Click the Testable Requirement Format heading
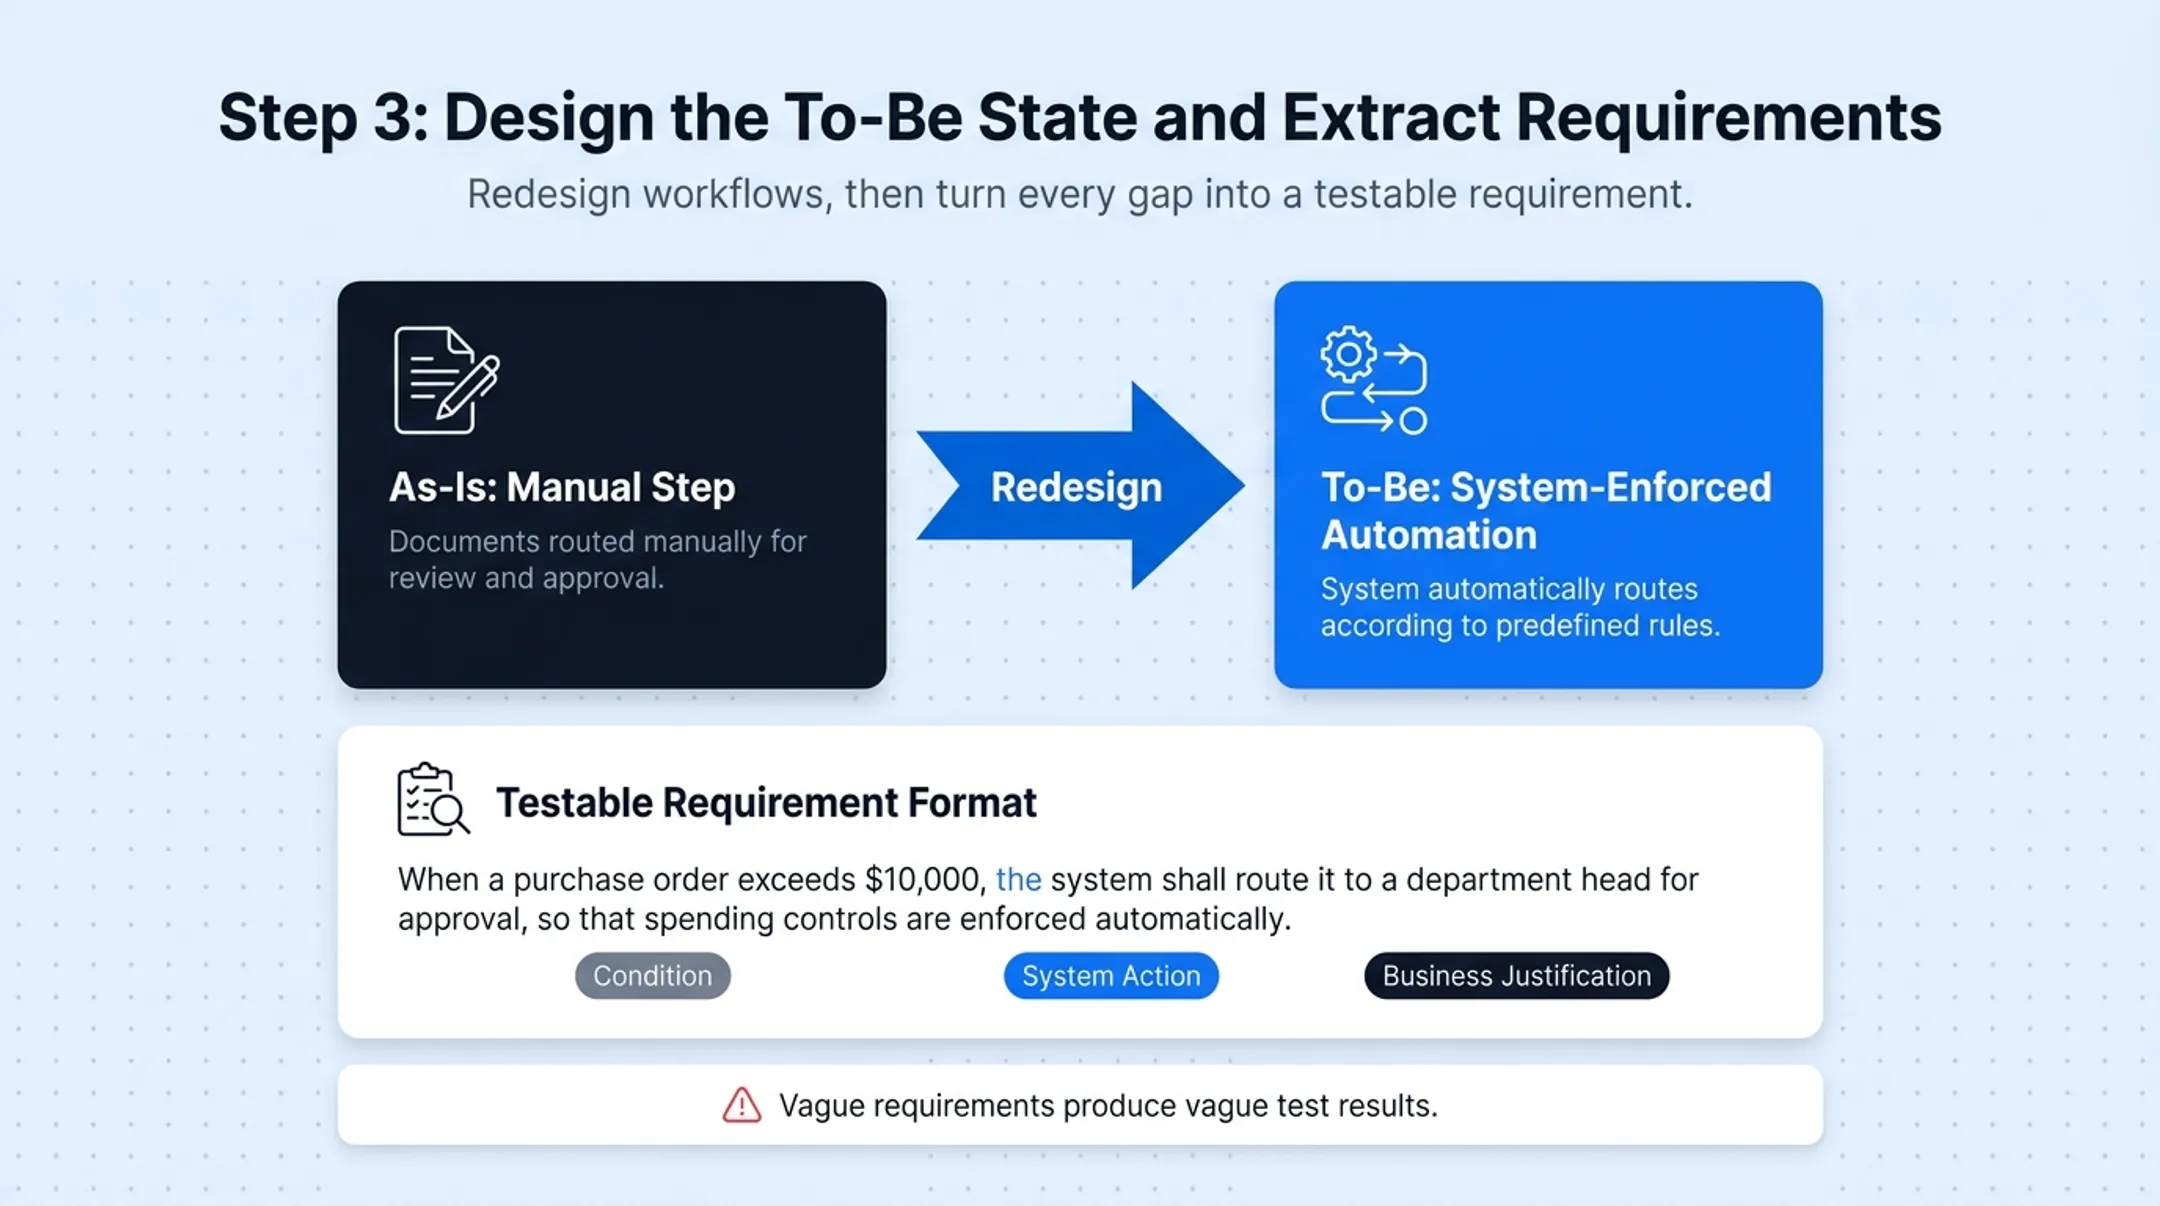This screenshot has width=2160, height=1206. tap(766, 802)
